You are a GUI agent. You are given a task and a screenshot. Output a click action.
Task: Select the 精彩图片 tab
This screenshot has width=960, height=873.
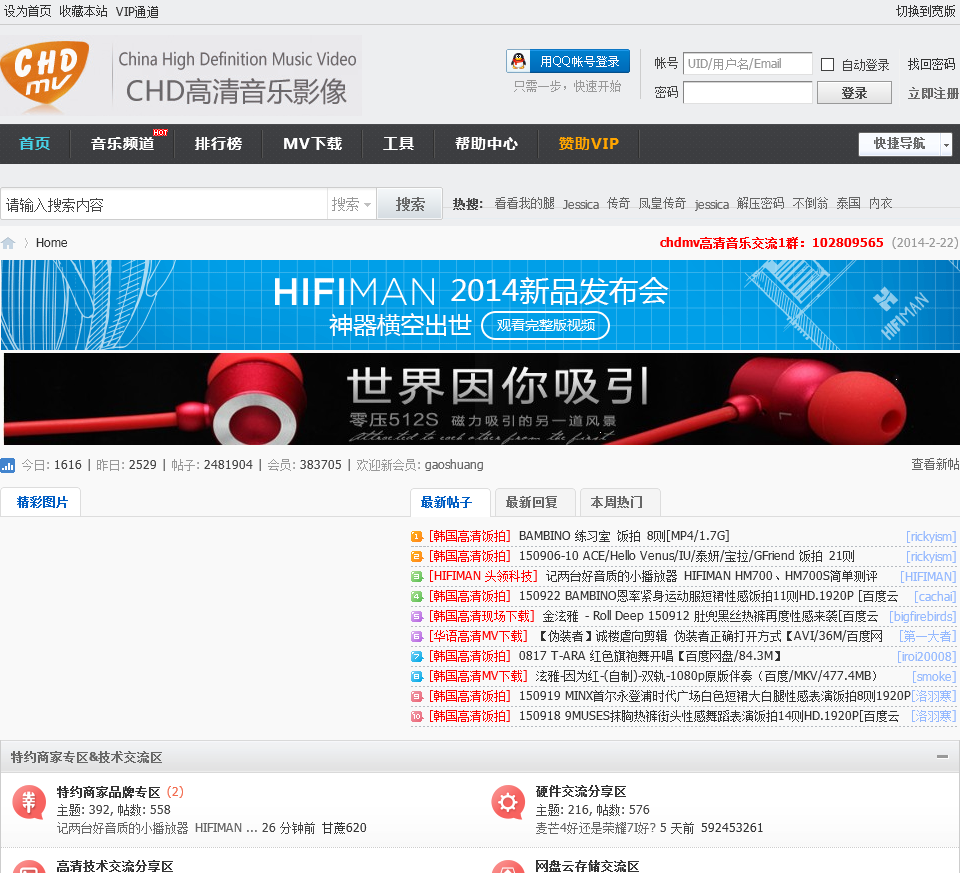pyautogui.click(x=41, y=503)
